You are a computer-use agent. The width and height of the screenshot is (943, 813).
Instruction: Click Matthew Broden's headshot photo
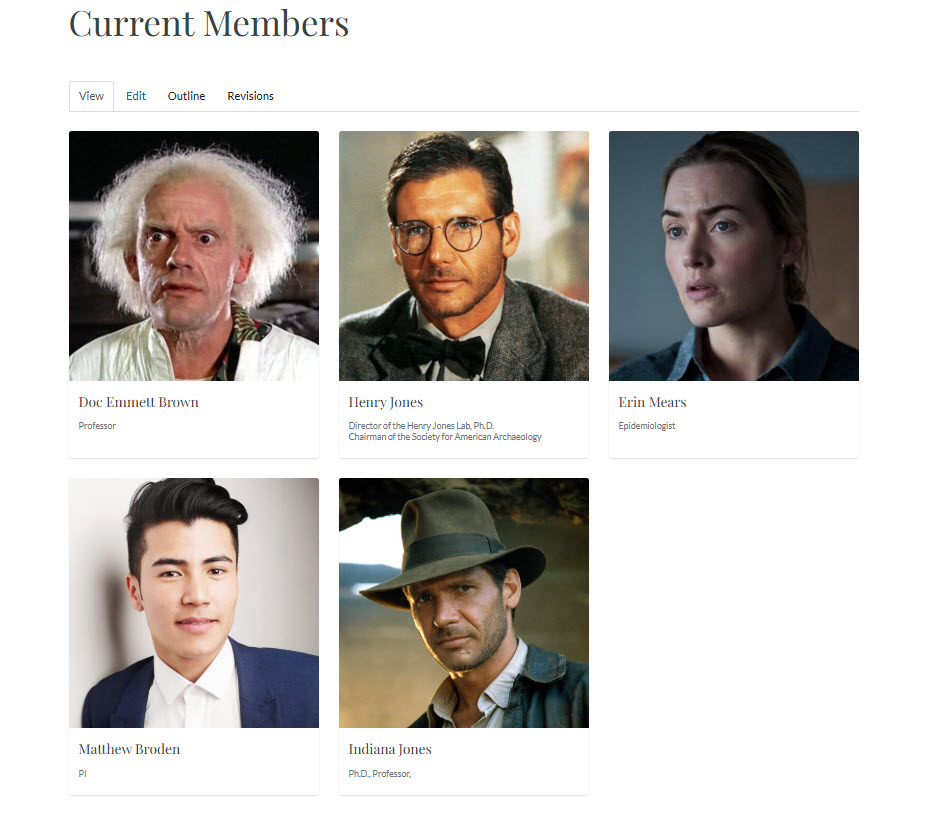tap(194, 603)
